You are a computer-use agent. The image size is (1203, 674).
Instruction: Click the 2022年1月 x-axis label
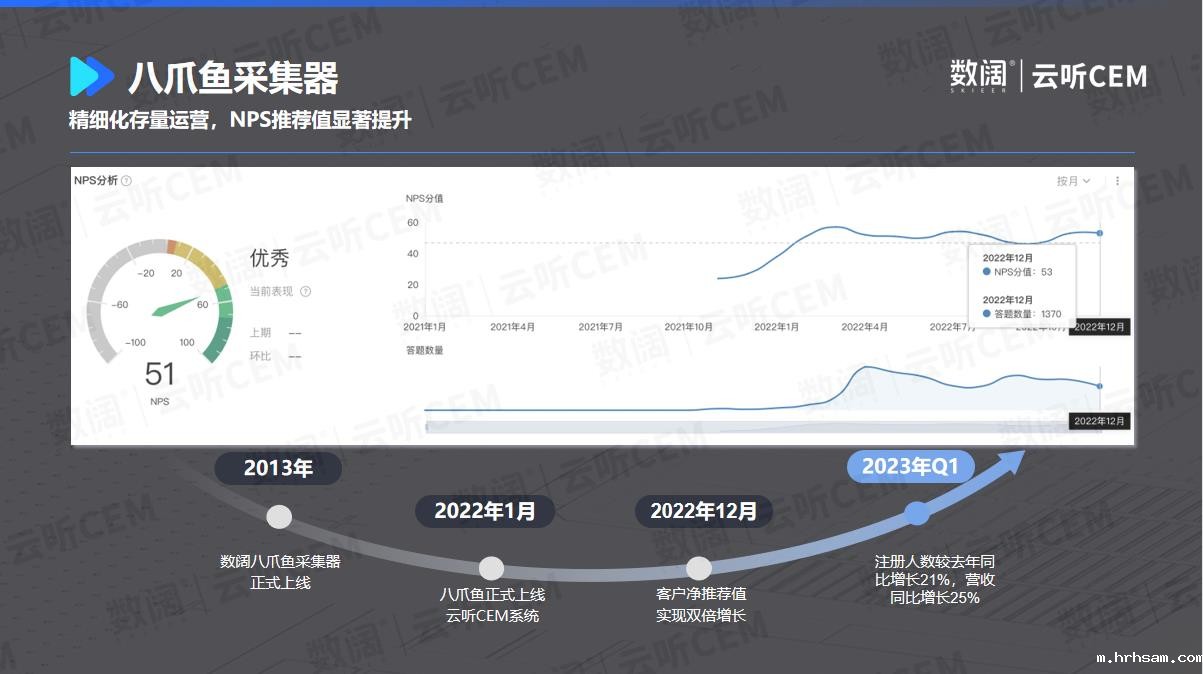pos(777,327)
